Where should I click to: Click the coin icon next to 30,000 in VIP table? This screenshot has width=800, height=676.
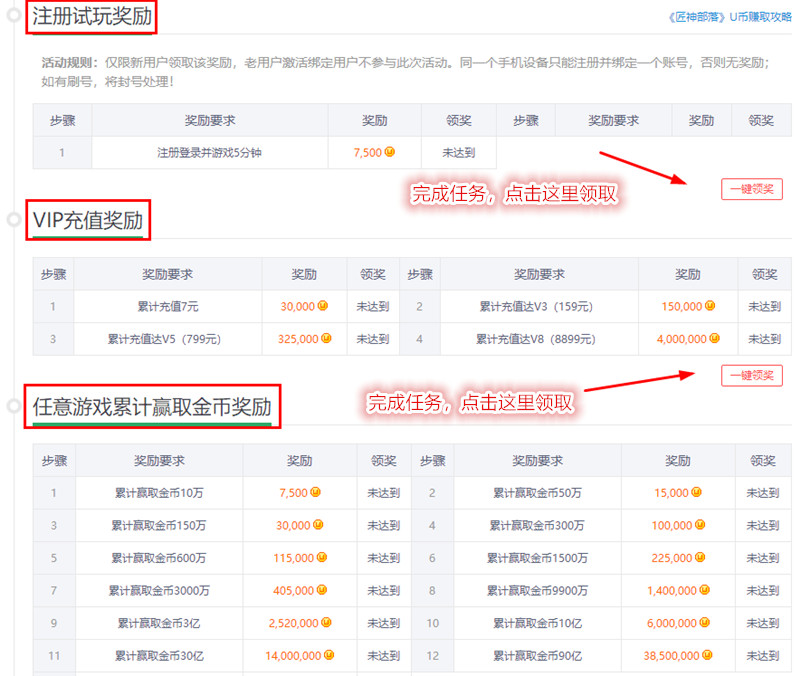[320, 306]
